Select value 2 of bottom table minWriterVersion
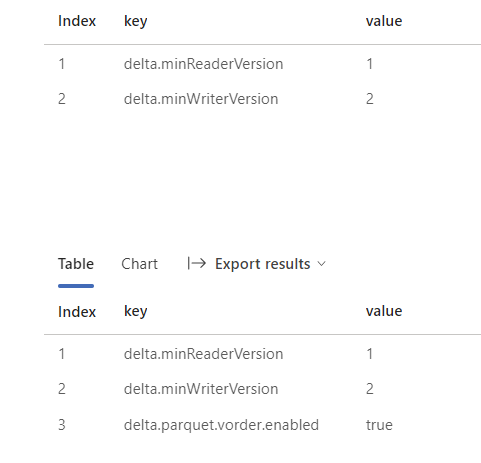Screen dimensions: 481x463 point(370,389)
